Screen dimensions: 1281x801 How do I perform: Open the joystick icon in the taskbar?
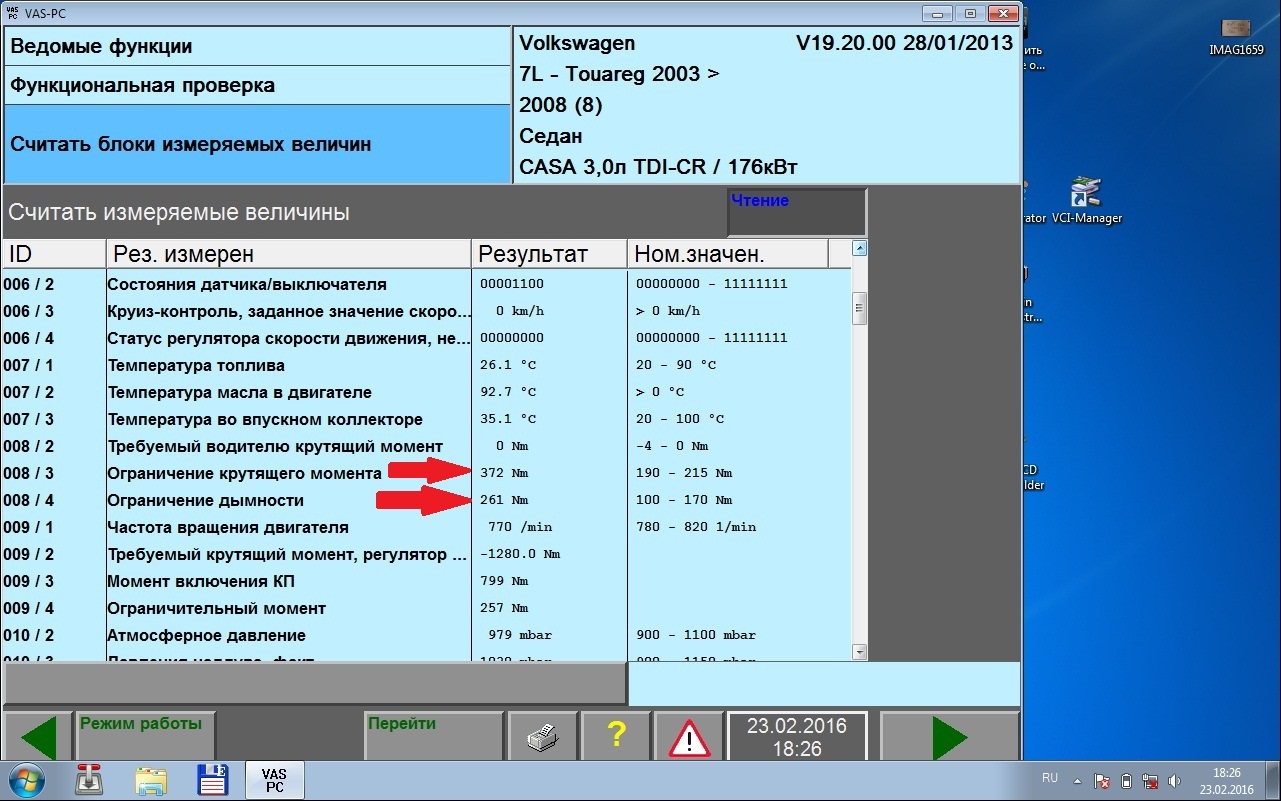[x=89, y=780]
